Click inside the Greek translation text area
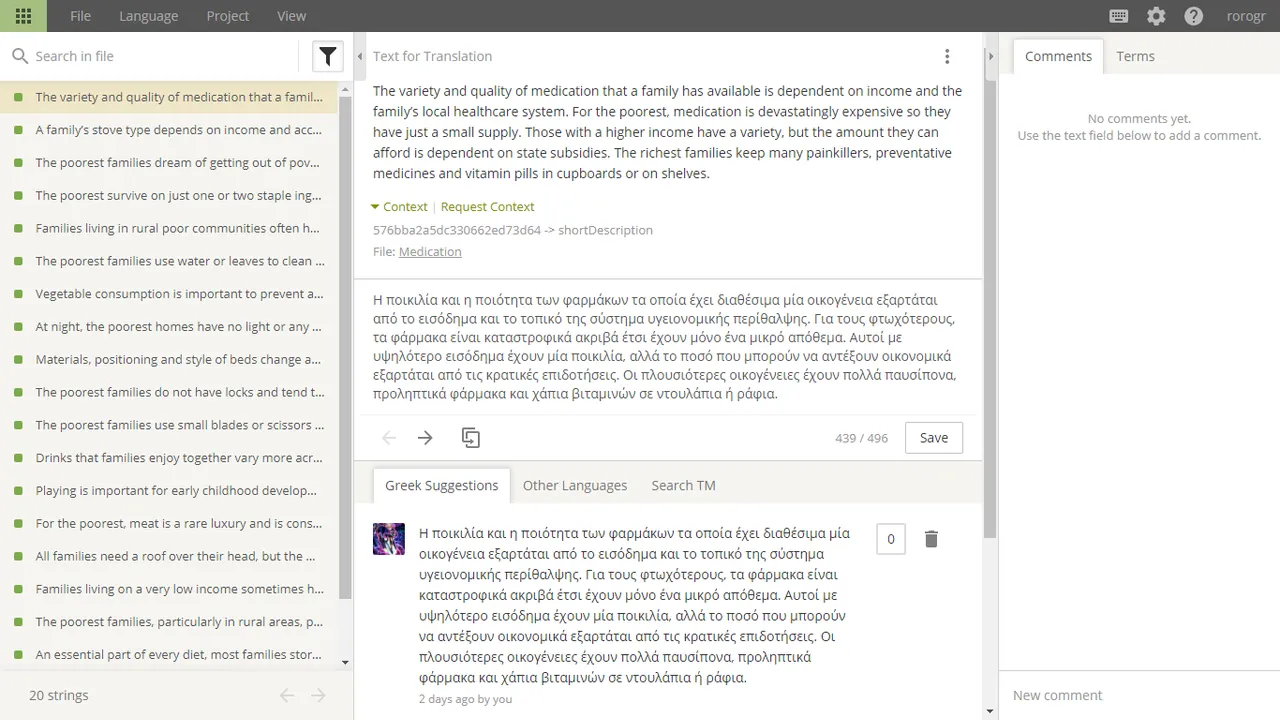Viewport: 1280px width, 720px height. tap(667, 347)
